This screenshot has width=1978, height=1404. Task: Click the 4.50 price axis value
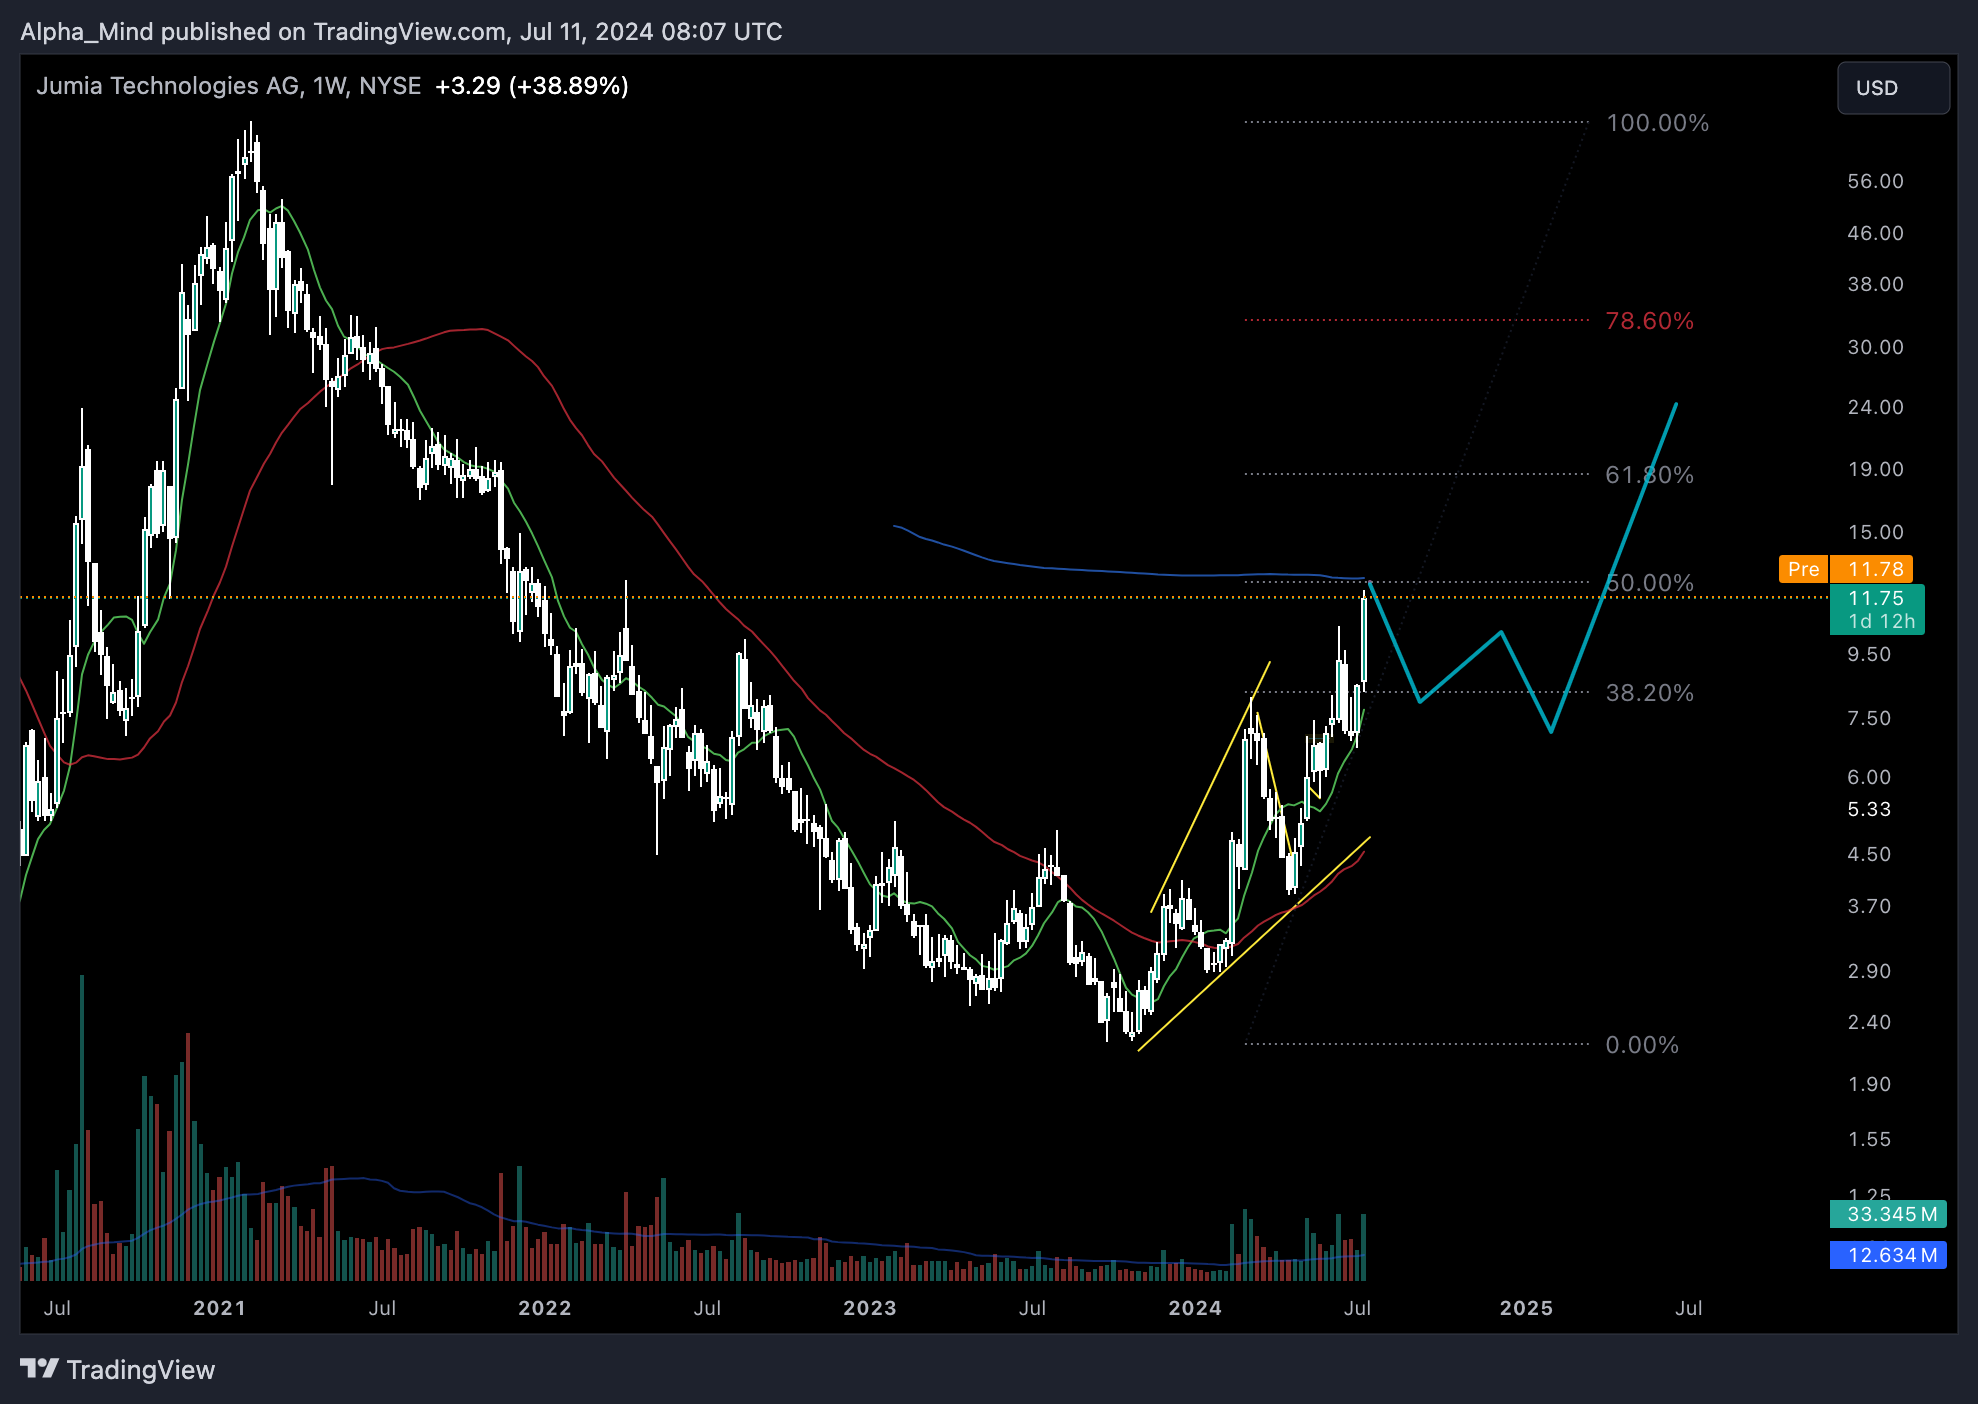click(x=1869, y=854)
